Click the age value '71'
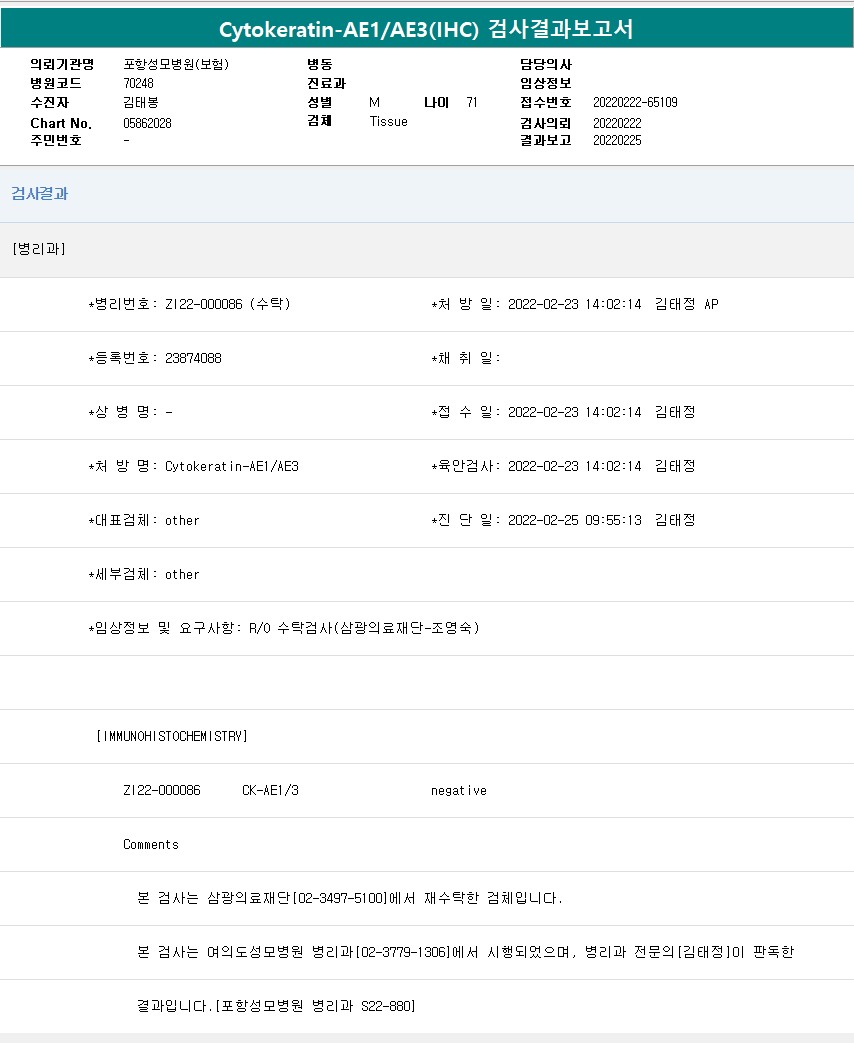This screenshot has width=854, height=1043. pos(472,102)
